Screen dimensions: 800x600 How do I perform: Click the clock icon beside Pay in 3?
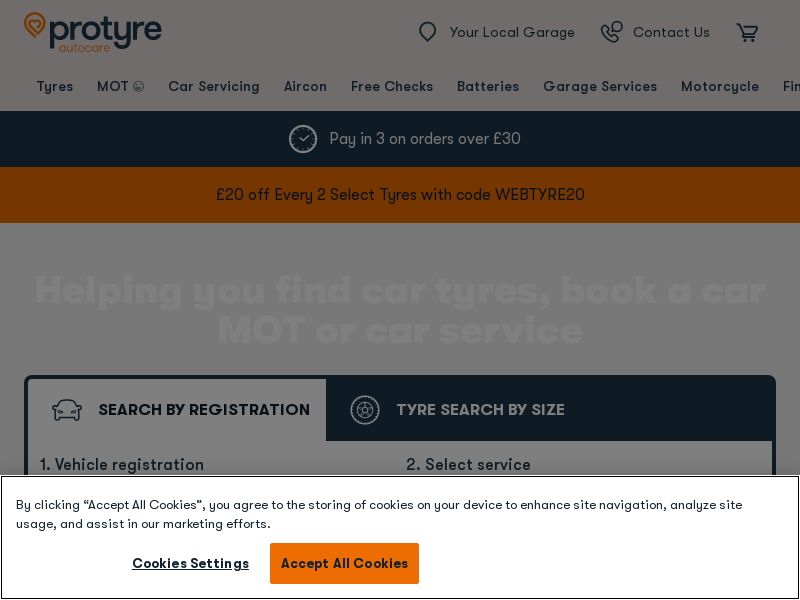(x=303, y=139)
